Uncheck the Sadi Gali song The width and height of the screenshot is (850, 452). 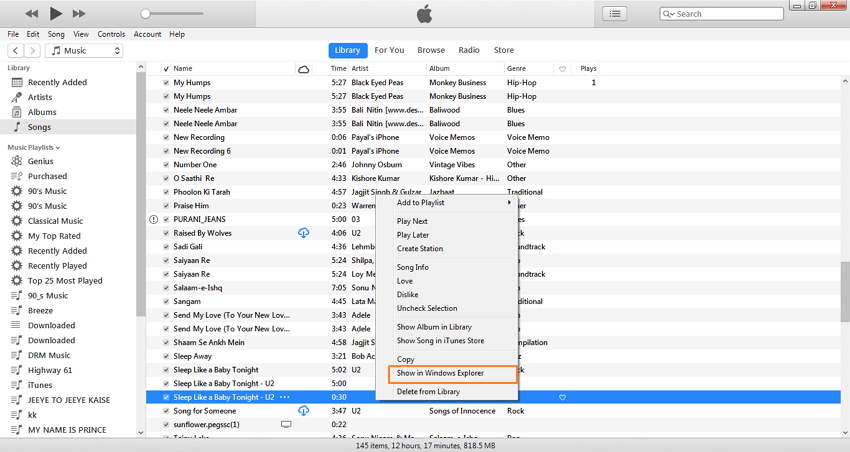tap(166, 247)
